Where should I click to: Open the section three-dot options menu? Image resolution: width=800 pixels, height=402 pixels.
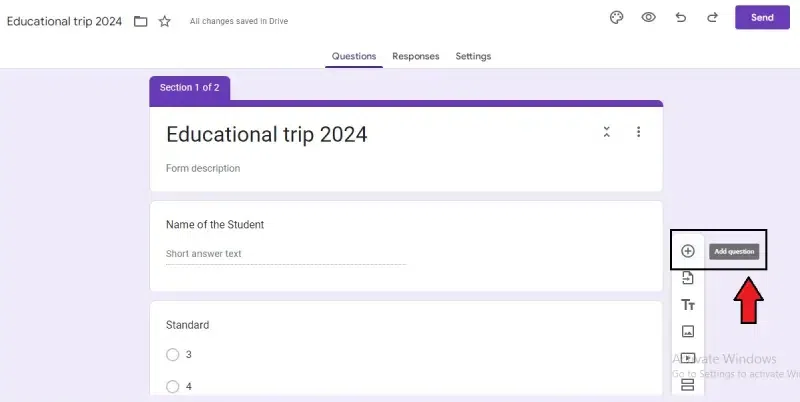click(638, 132)
